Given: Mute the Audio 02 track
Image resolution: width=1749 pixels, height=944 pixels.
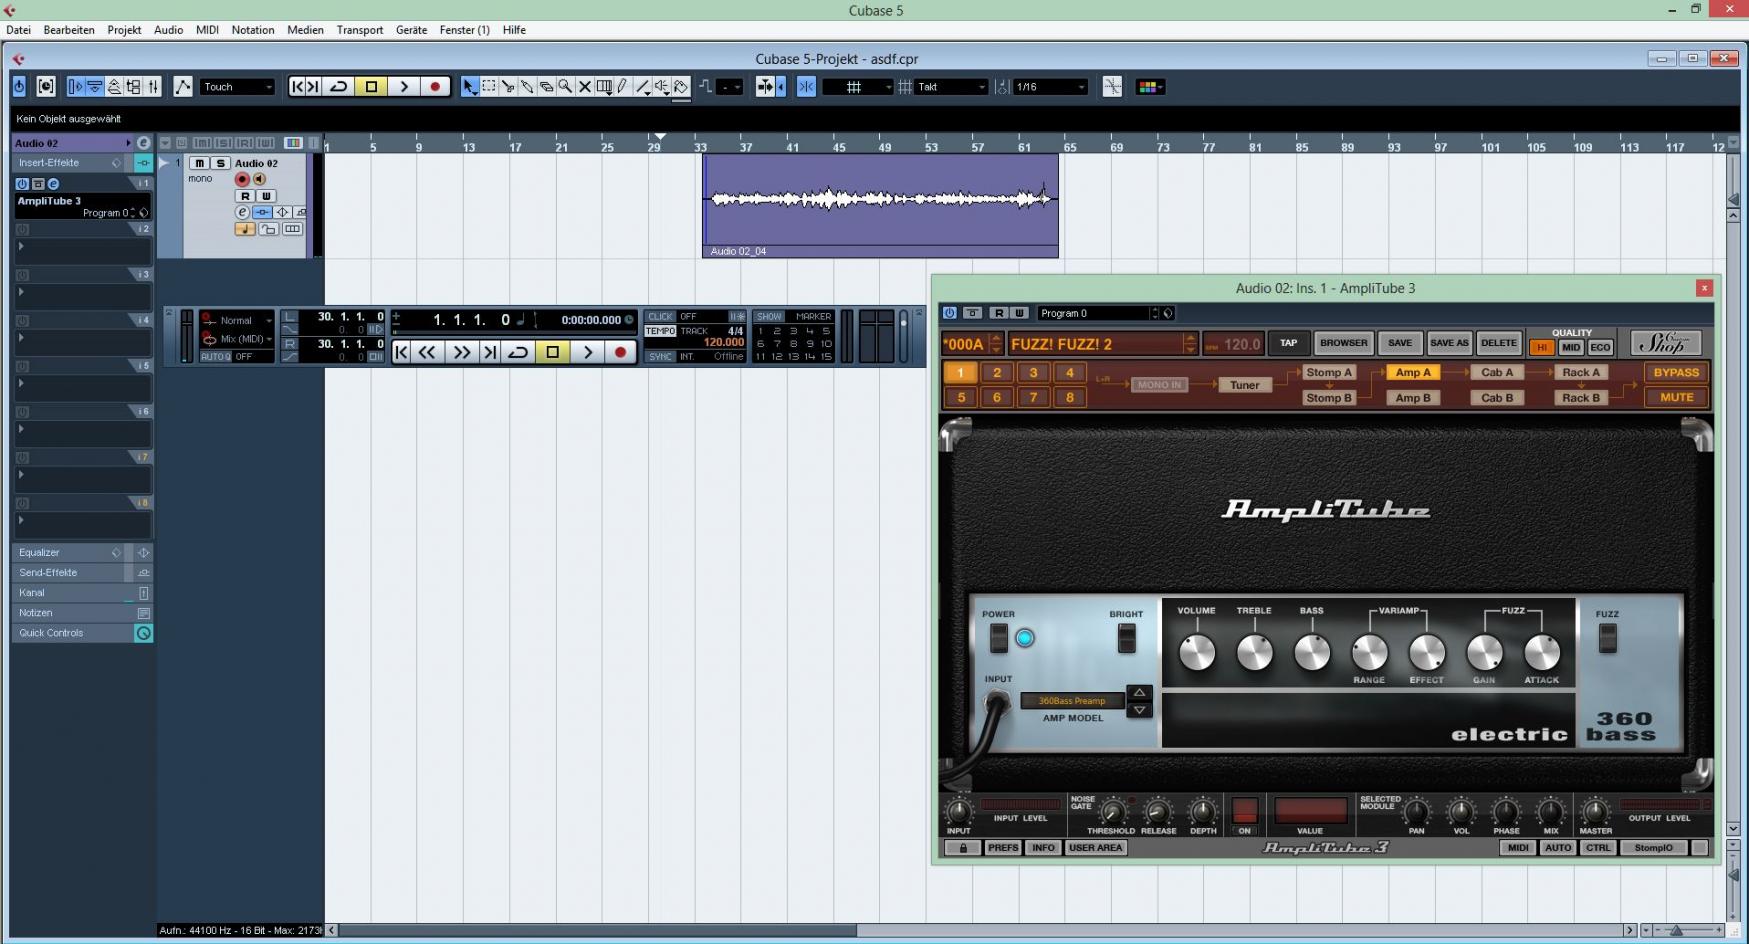Looking at the screenshot, I should click(x=199, y=163).
